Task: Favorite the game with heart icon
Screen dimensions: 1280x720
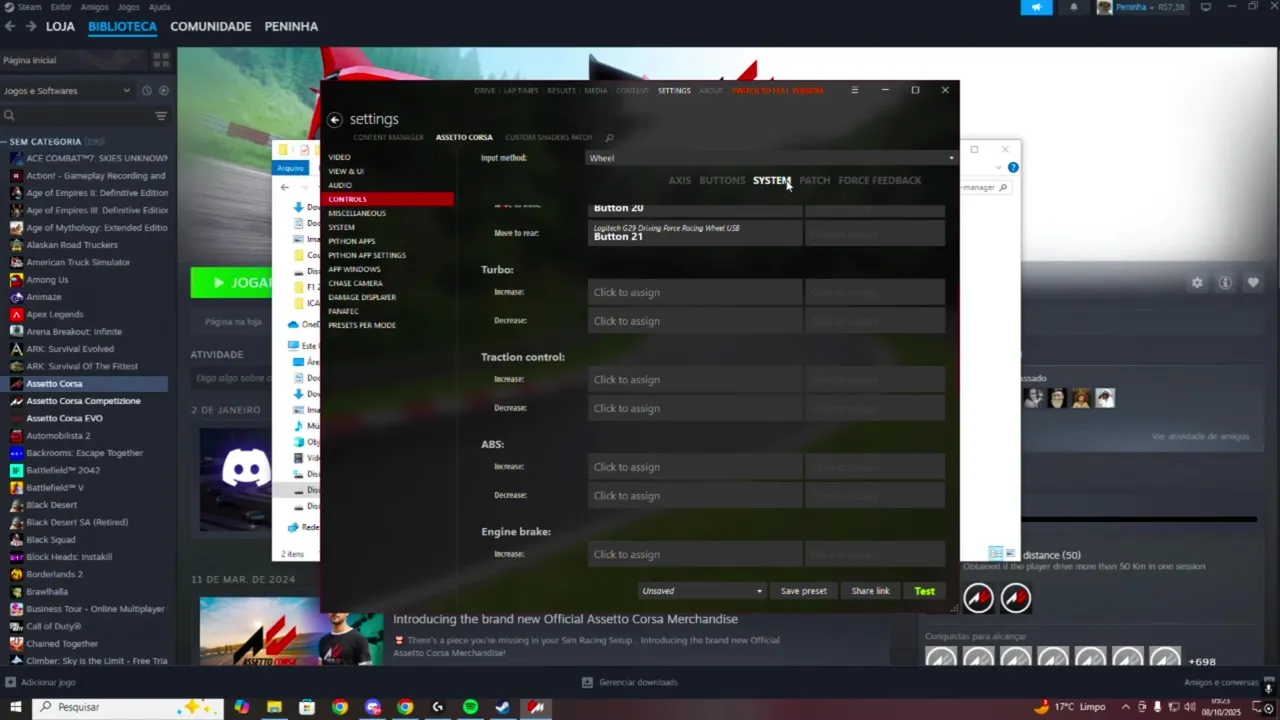Action: 1253,283
